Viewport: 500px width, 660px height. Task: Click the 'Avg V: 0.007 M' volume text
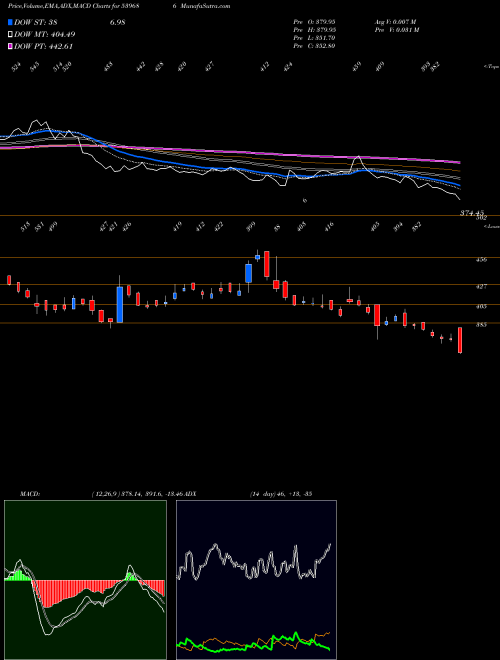(395, 21)
